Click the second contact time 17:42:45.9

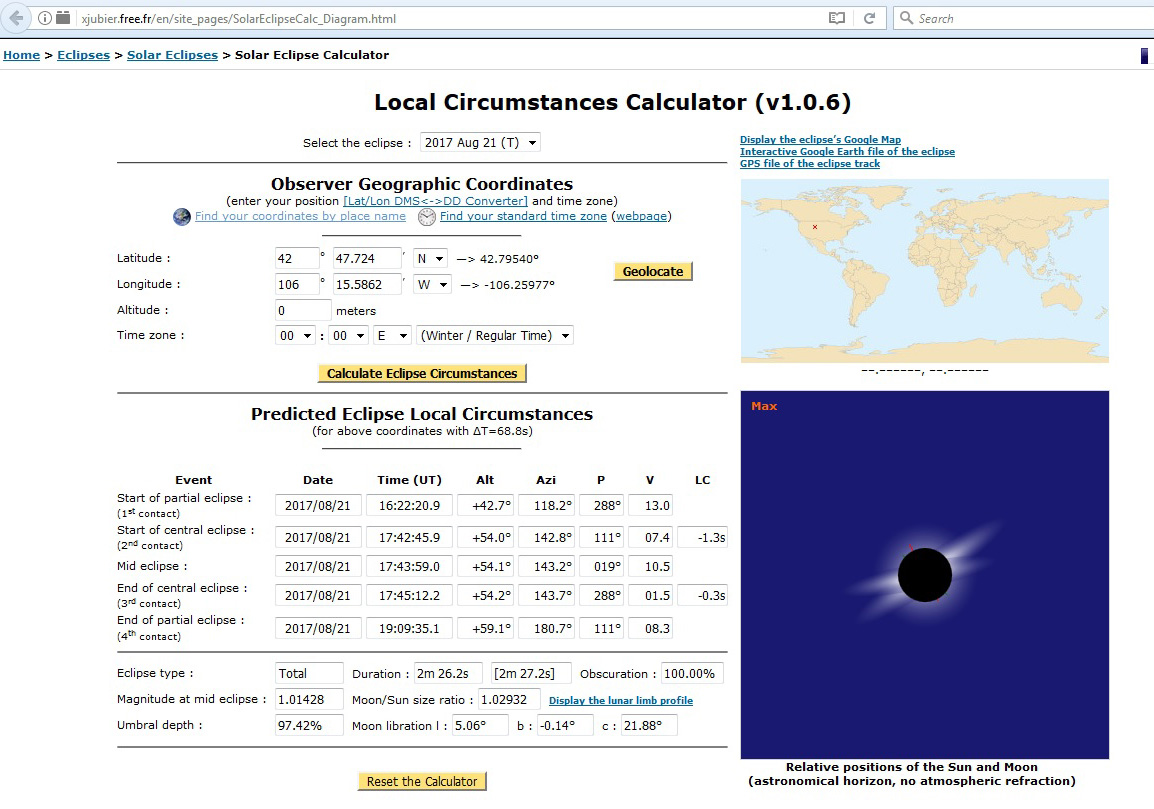[409, 537]
